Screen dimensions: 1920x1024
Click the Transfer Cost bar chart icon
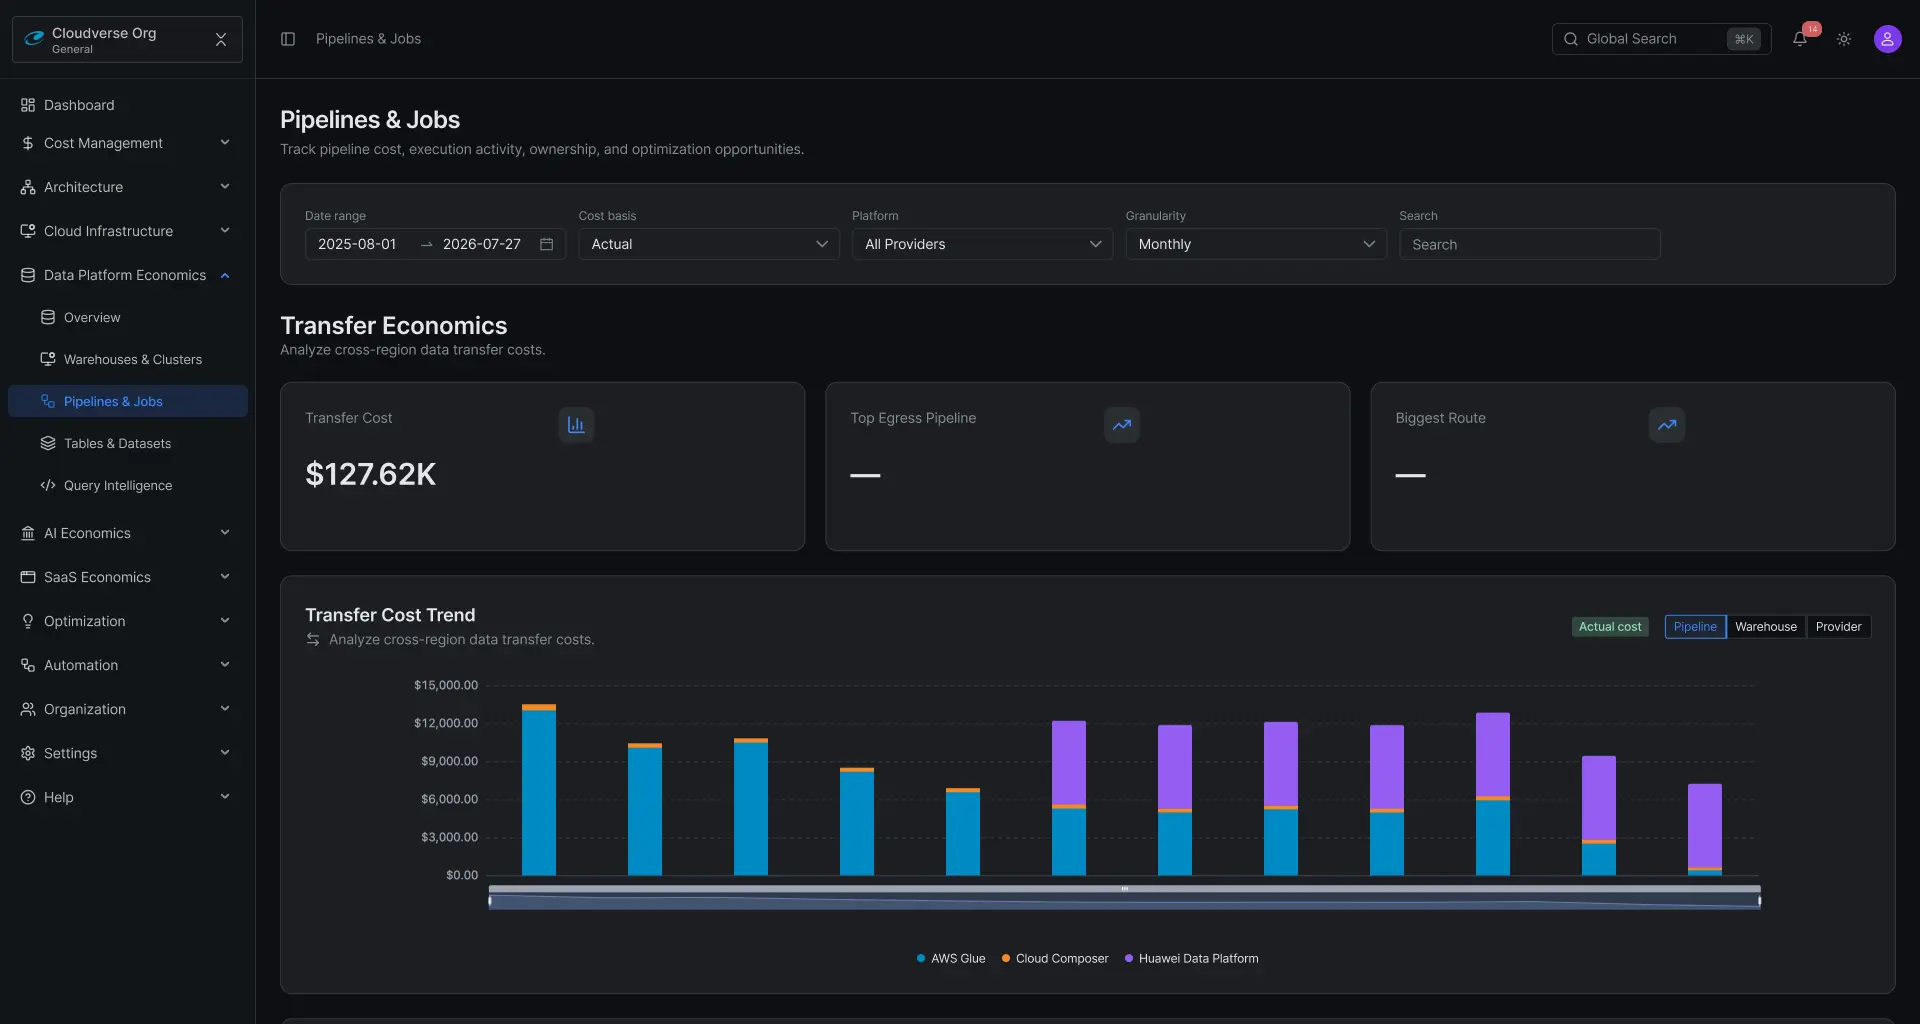(x=576, y=425)
